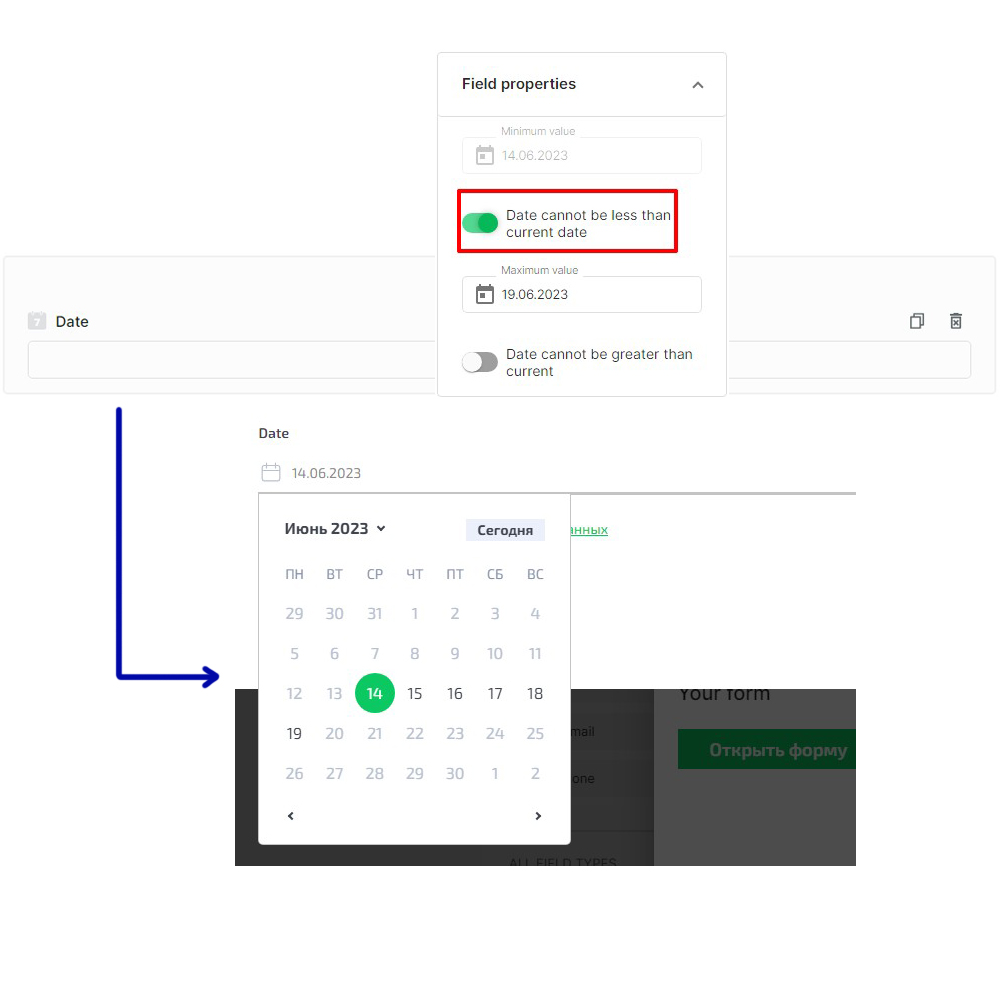
Task: Click disabled day 12 in calendar
Action: point(294,693)
